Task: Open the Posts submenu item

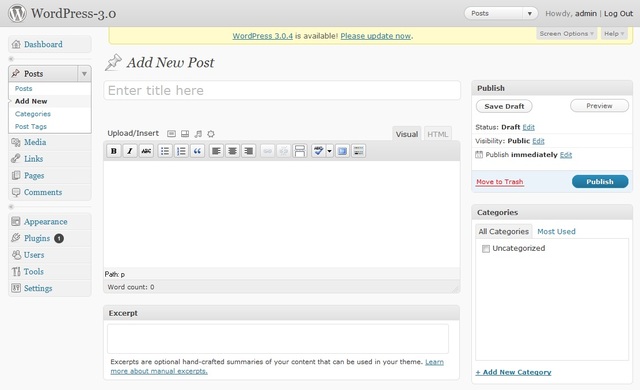Action: point(23,89)
